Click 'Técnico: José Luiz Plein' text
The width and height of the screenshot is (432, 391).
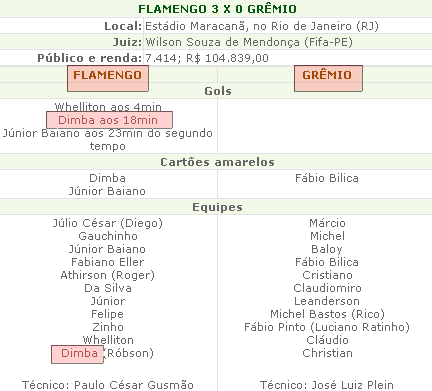pyautogui.click(x=327, y=385)
